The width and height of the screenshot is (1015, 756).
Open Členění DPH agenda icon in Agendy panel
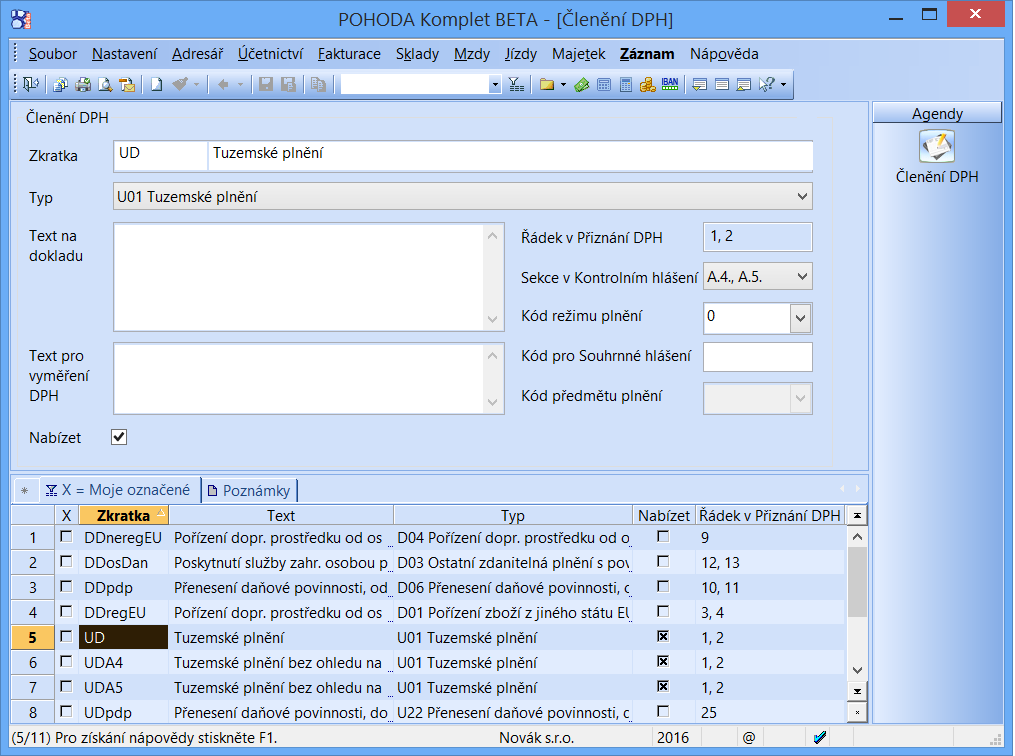click(x=937, y=146)
